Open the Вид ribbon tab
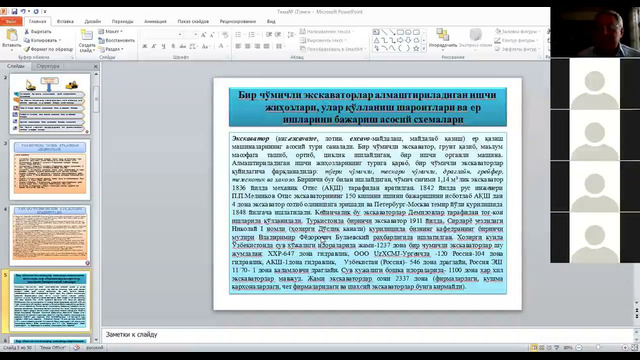 click(x=271, y=21)
